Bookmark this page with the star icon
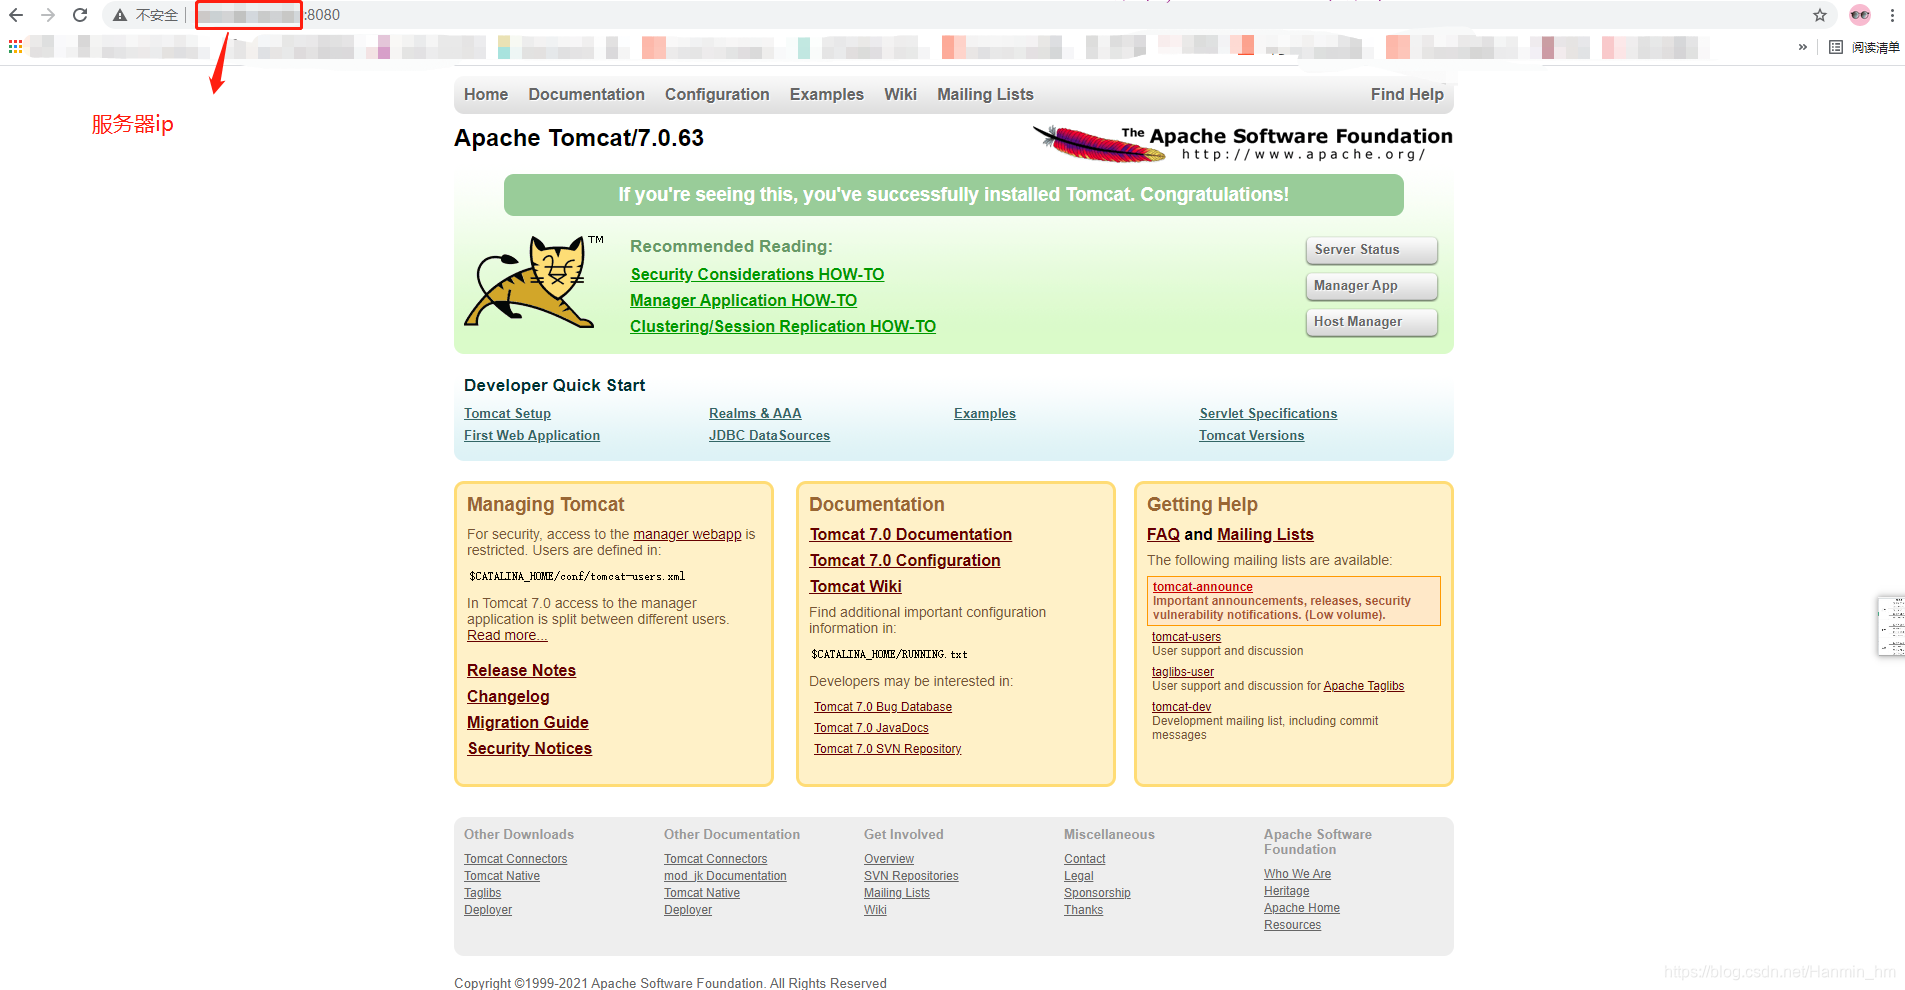The height and width of the screenshot is (990, 1905). tap(1820, 15)
